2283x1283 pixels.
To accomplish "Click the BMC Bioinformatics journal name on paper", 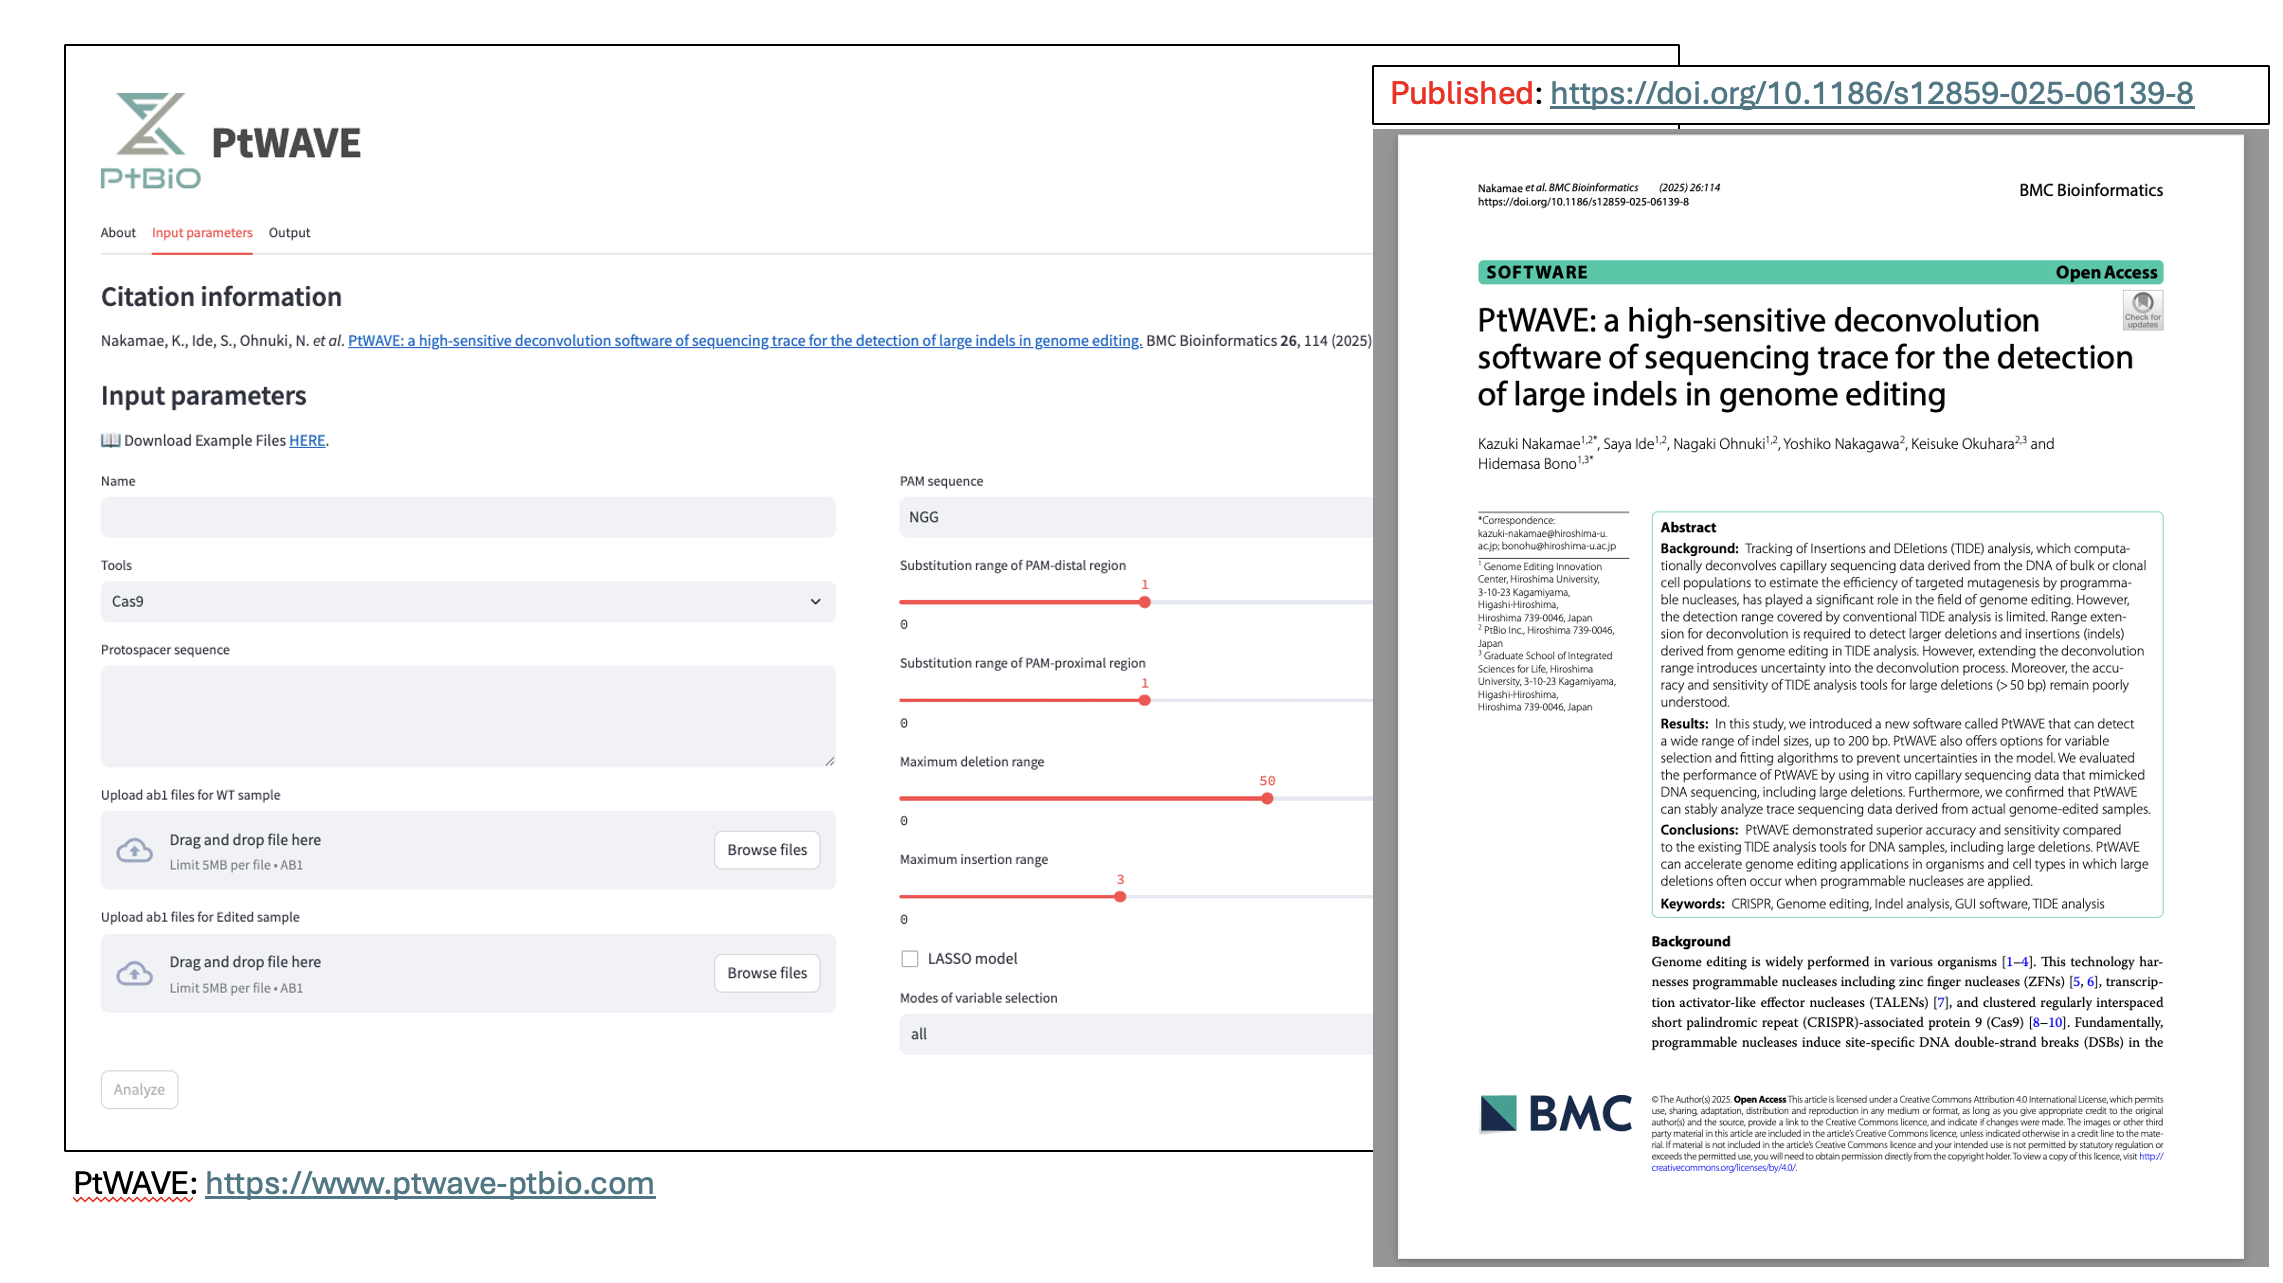I will coord(2090,190).
